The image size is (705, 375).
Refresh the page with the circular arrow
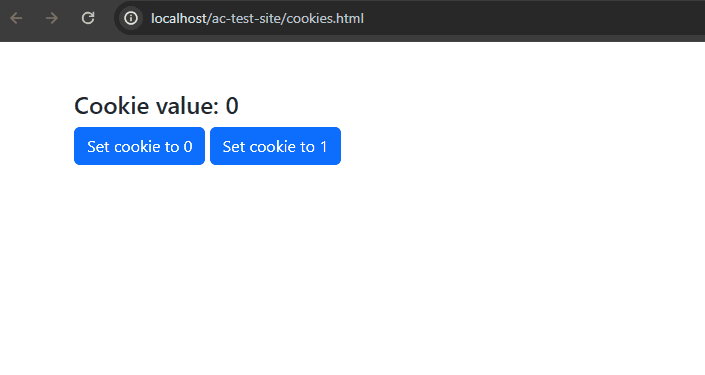pos(88,18)
